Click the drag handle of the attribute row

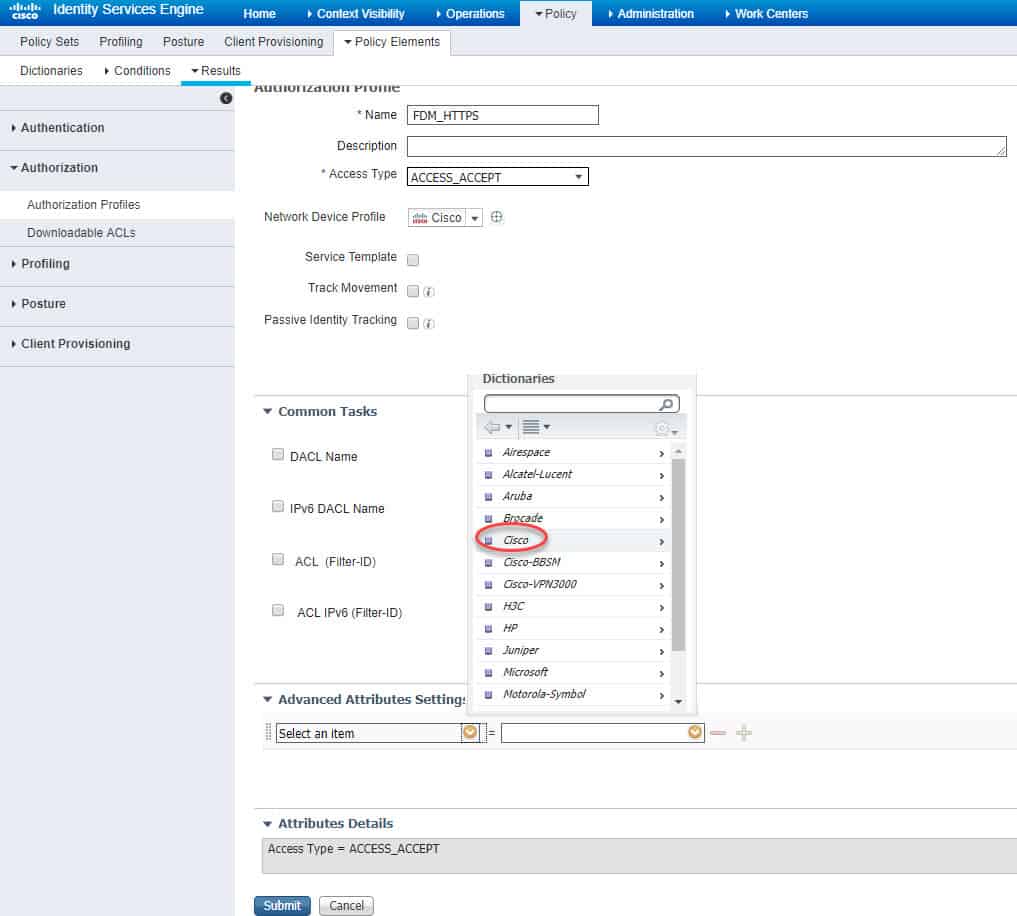[269, 732]
